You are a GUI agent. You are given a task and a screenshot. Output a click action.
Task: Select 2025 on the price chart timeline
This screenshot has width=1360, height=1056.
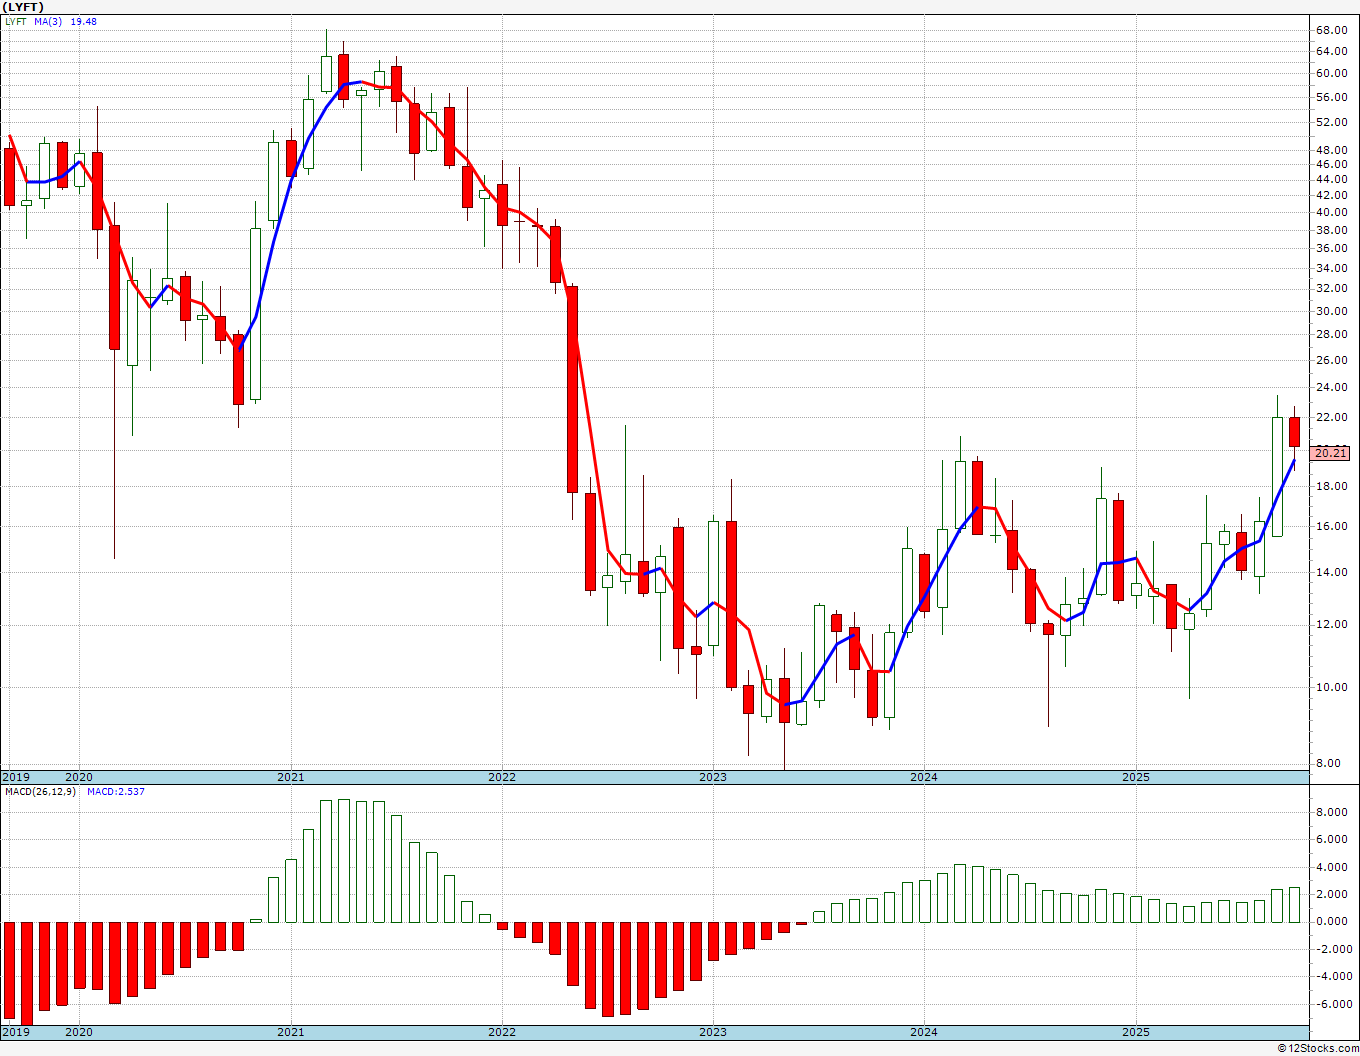click(1135, 777)
